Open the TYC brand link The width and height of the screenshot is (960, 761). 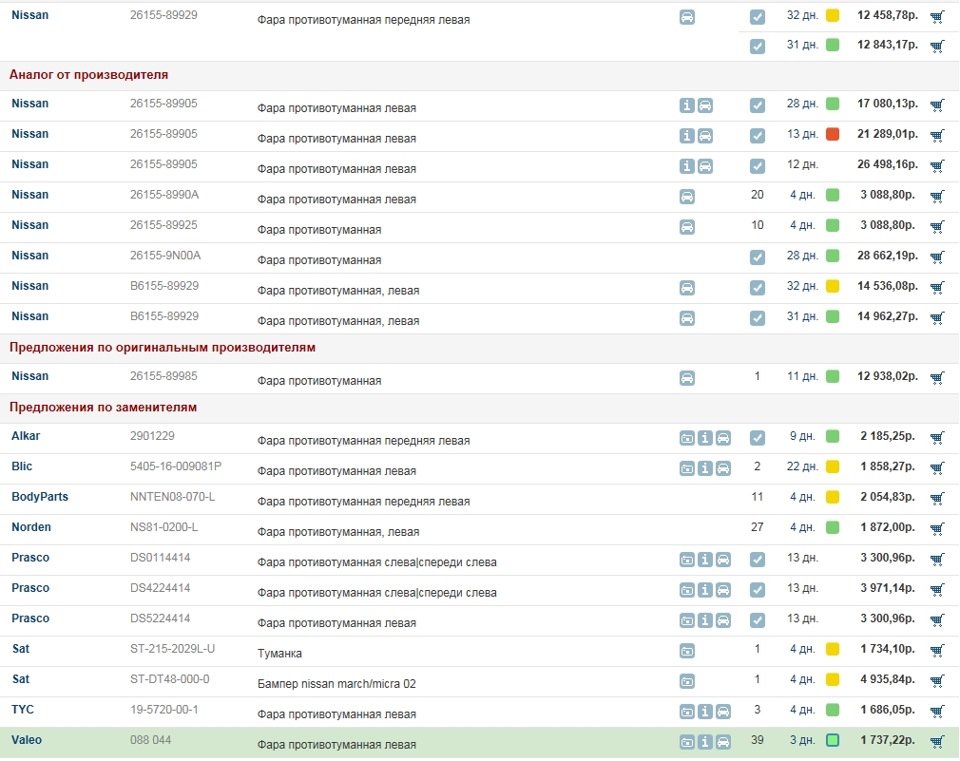click(23, 710)
